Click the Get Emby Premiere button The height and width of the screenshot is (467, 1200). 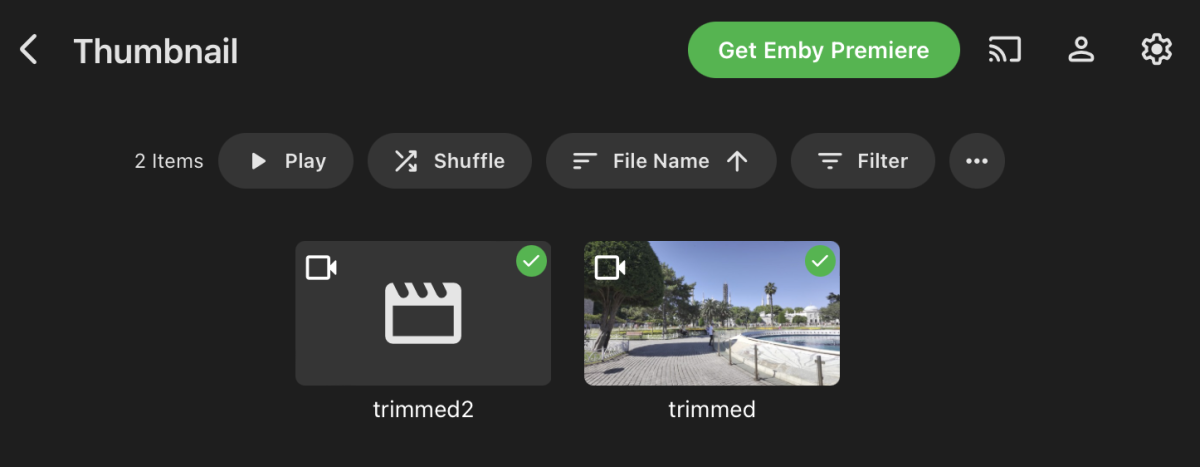pos(824,50)
